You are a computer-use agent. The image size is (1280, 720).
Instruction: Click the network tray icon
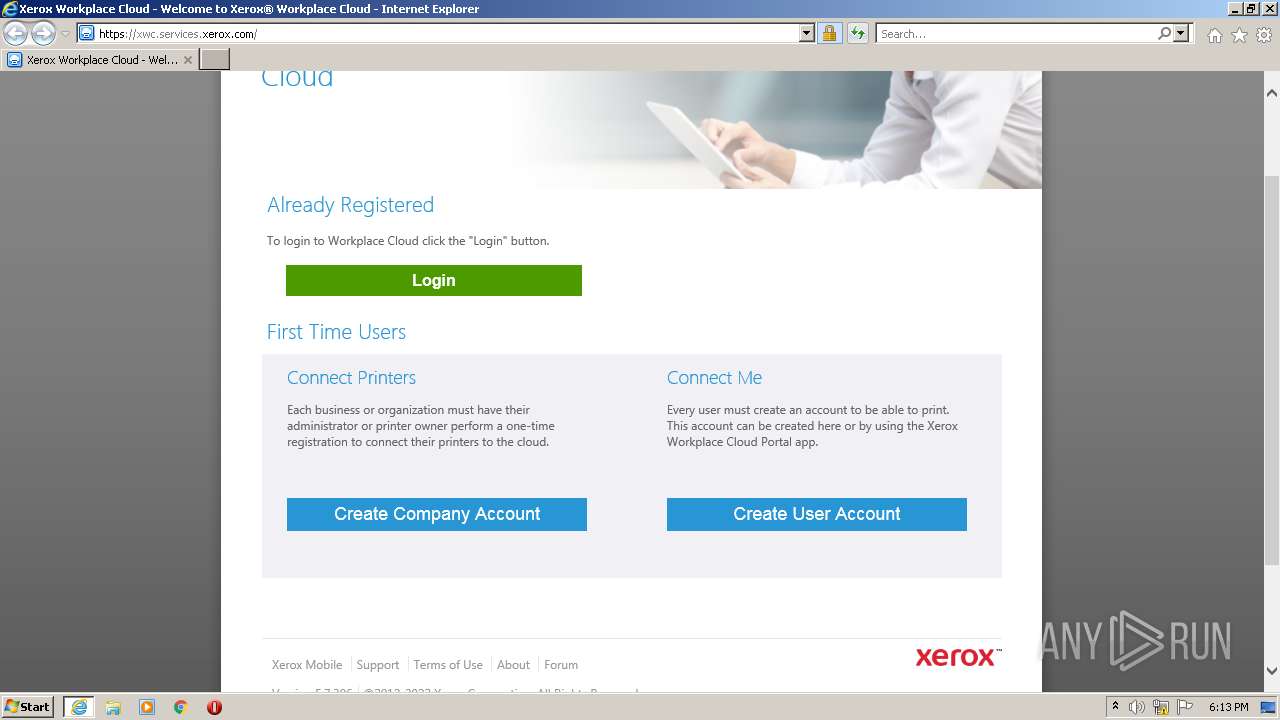point(1161,707)
